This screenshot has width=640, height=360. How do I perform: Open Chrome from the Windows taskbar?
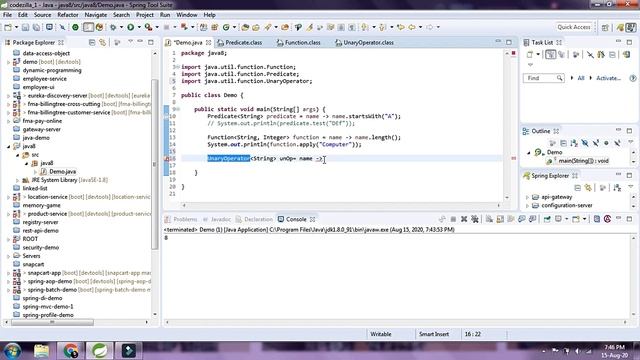pyautogui.click(x=70, y=351)
